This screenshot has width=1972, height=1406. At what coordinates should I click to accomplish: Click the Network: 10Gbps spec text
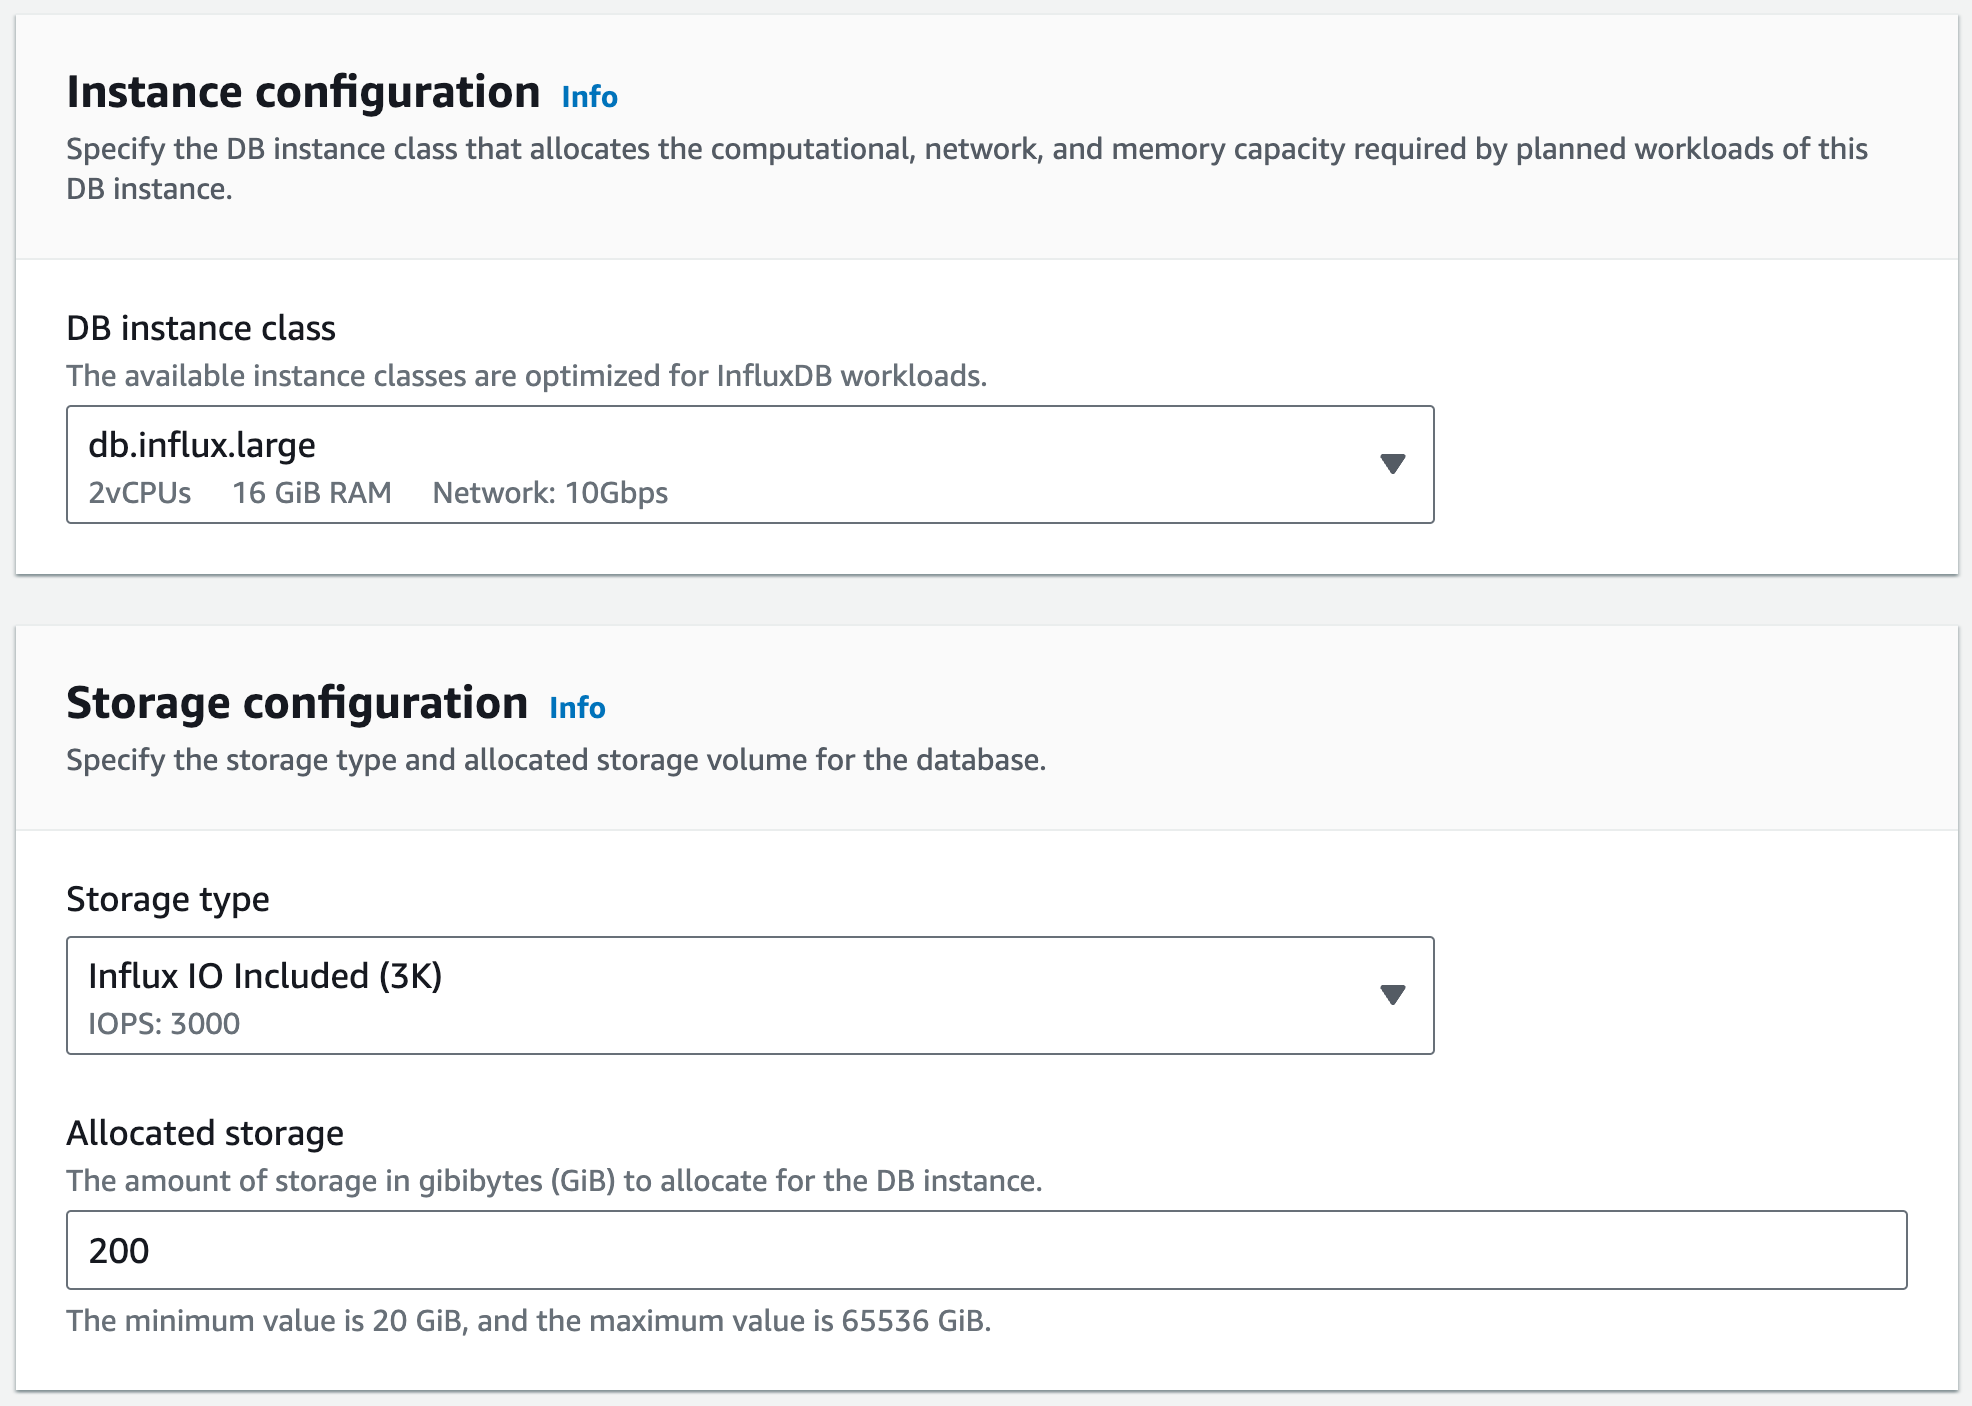point(550,493)
